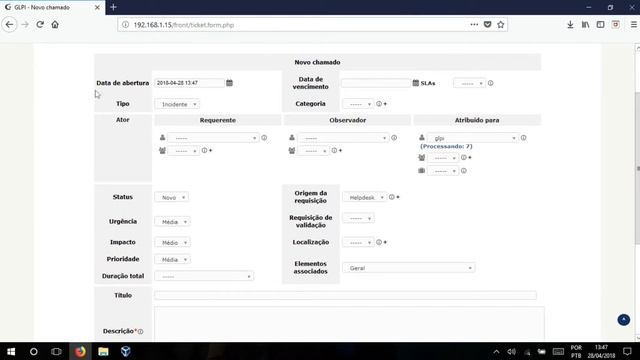Click into the Descrição text area
The width and height of the screenshot is (640, 360).
349,324
